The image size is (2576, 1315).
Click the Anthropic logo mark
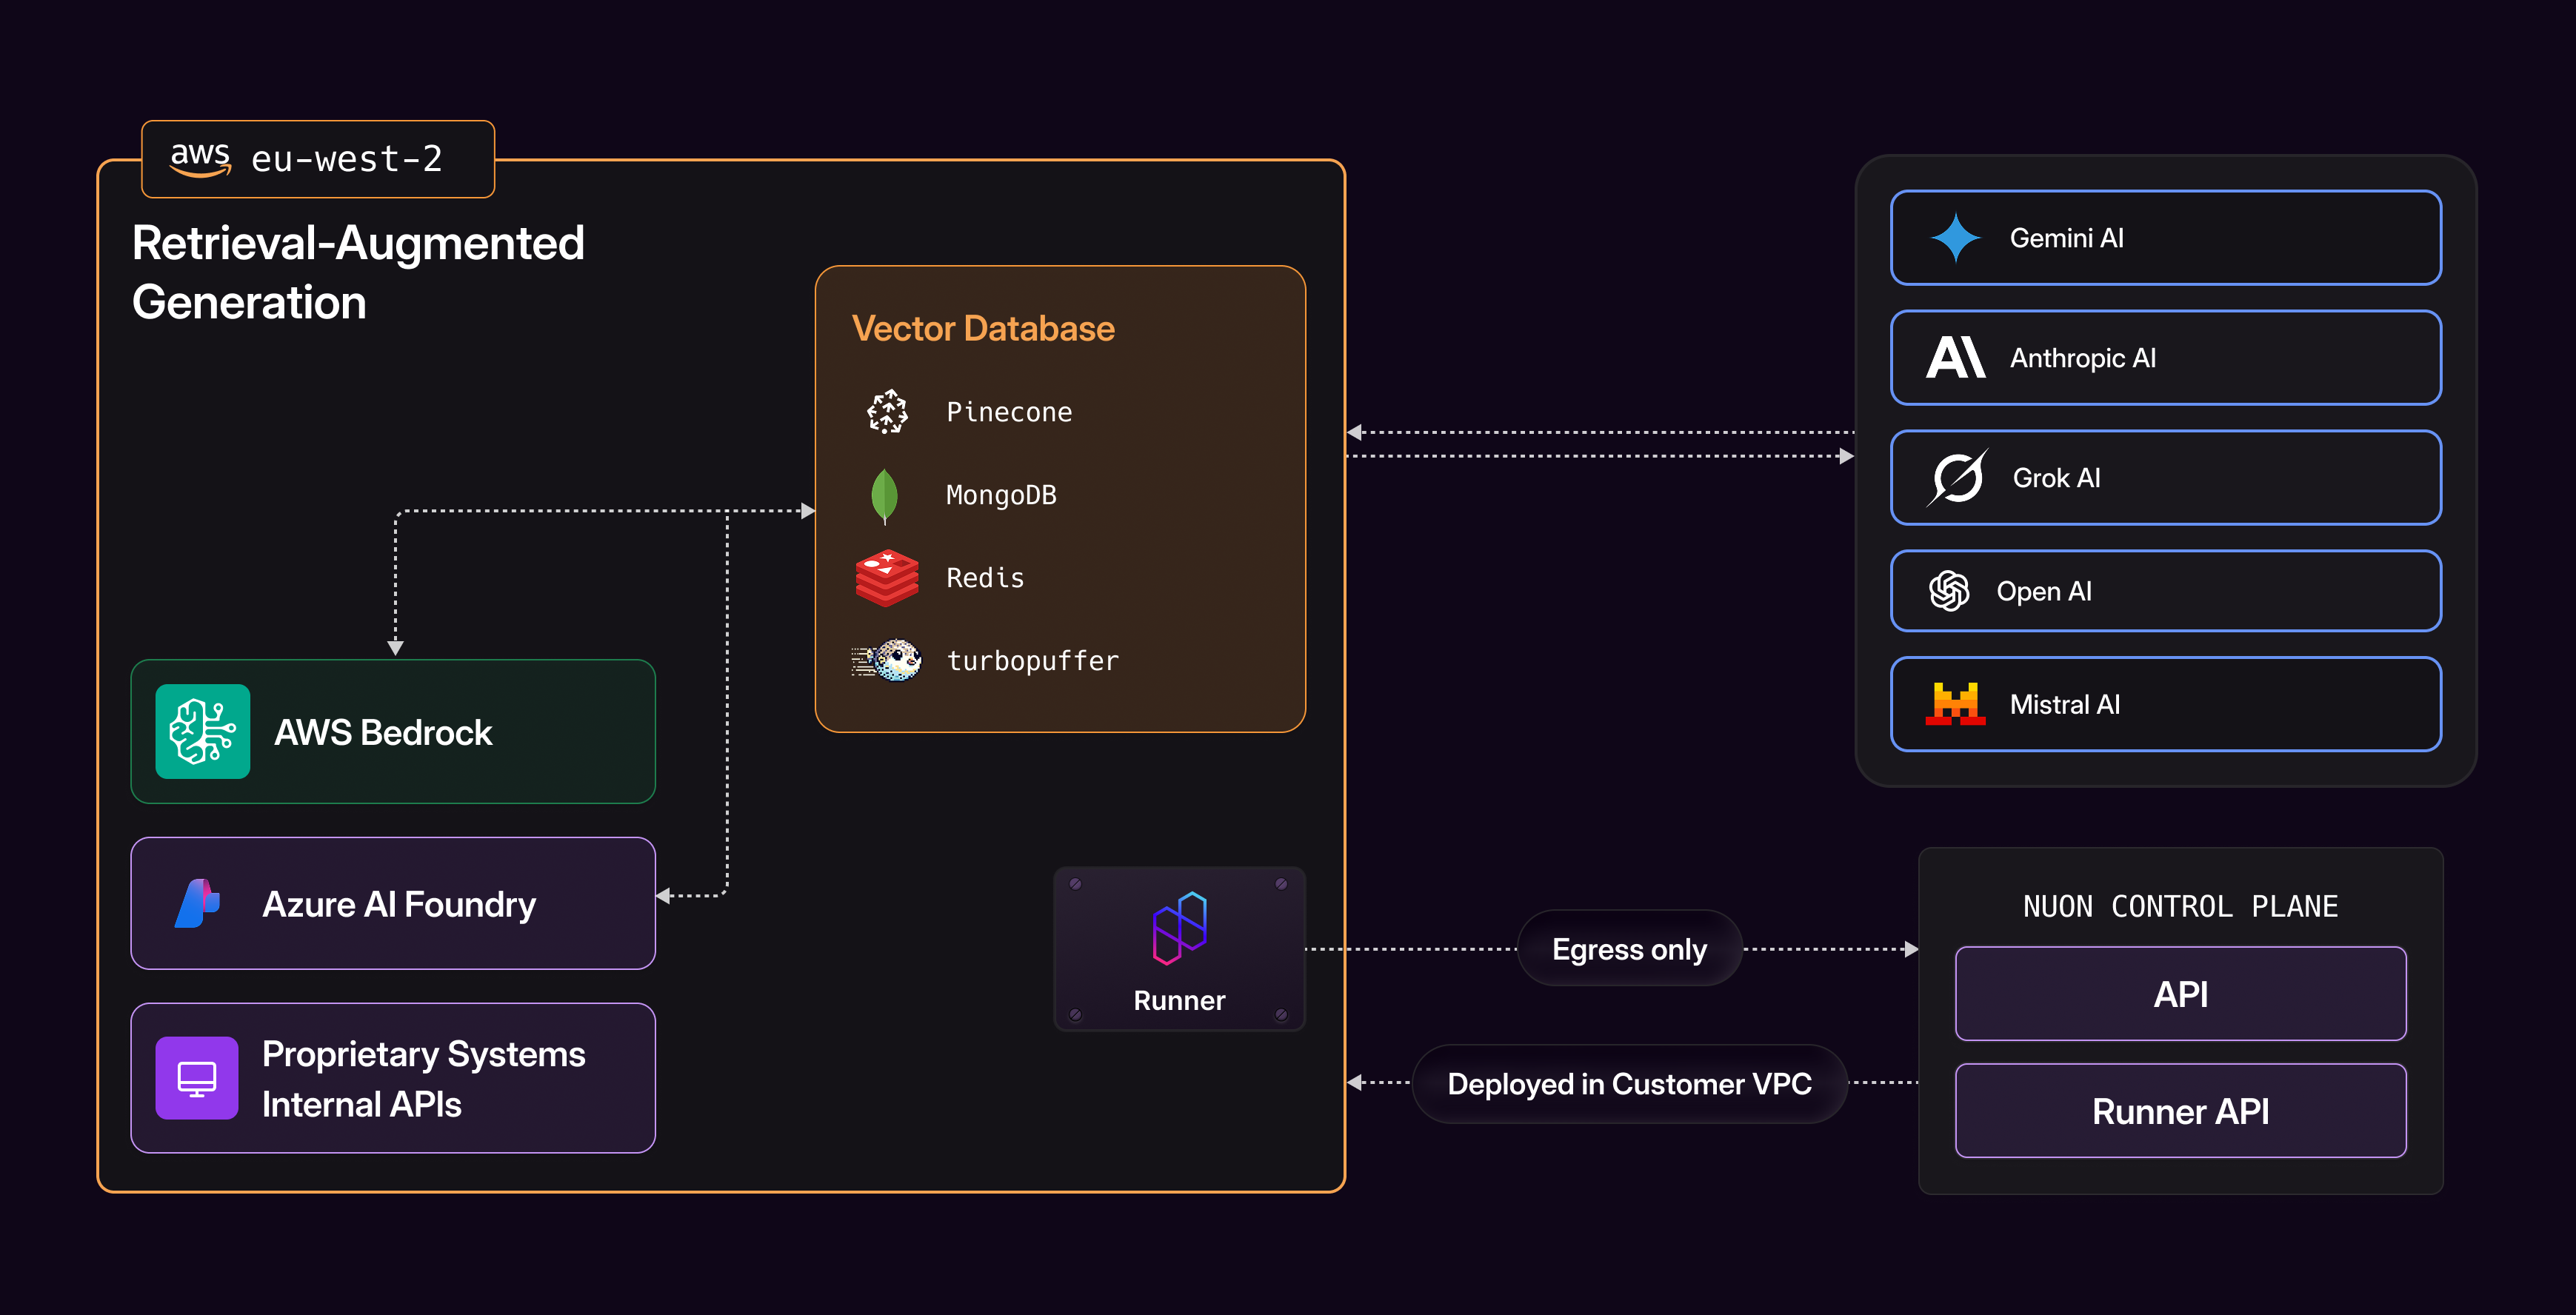click(1955, 358)
